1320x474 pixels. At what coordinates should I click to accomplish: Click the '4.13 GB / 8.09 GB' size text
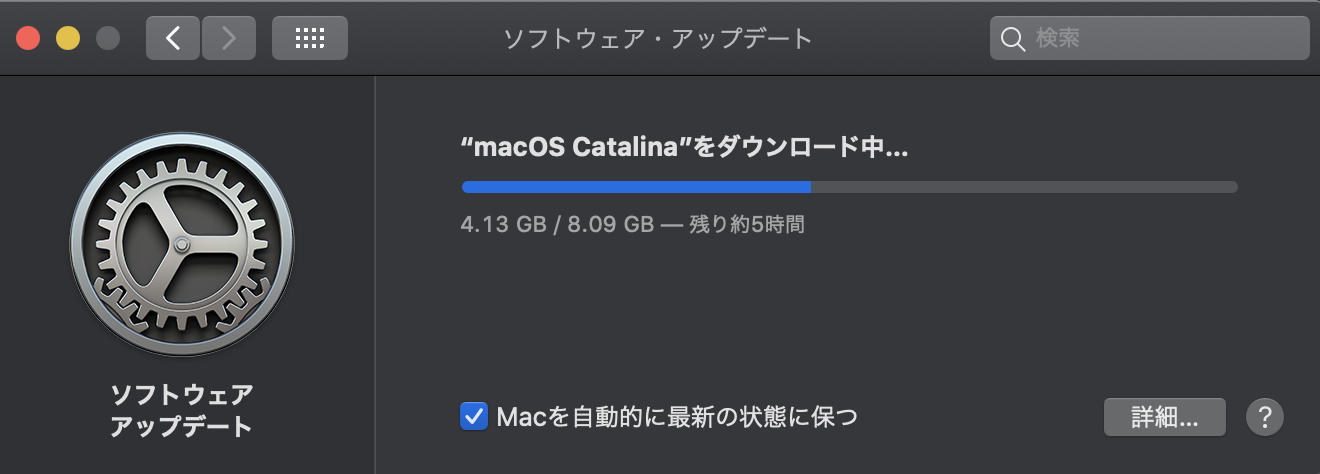[x=556, y=224]
